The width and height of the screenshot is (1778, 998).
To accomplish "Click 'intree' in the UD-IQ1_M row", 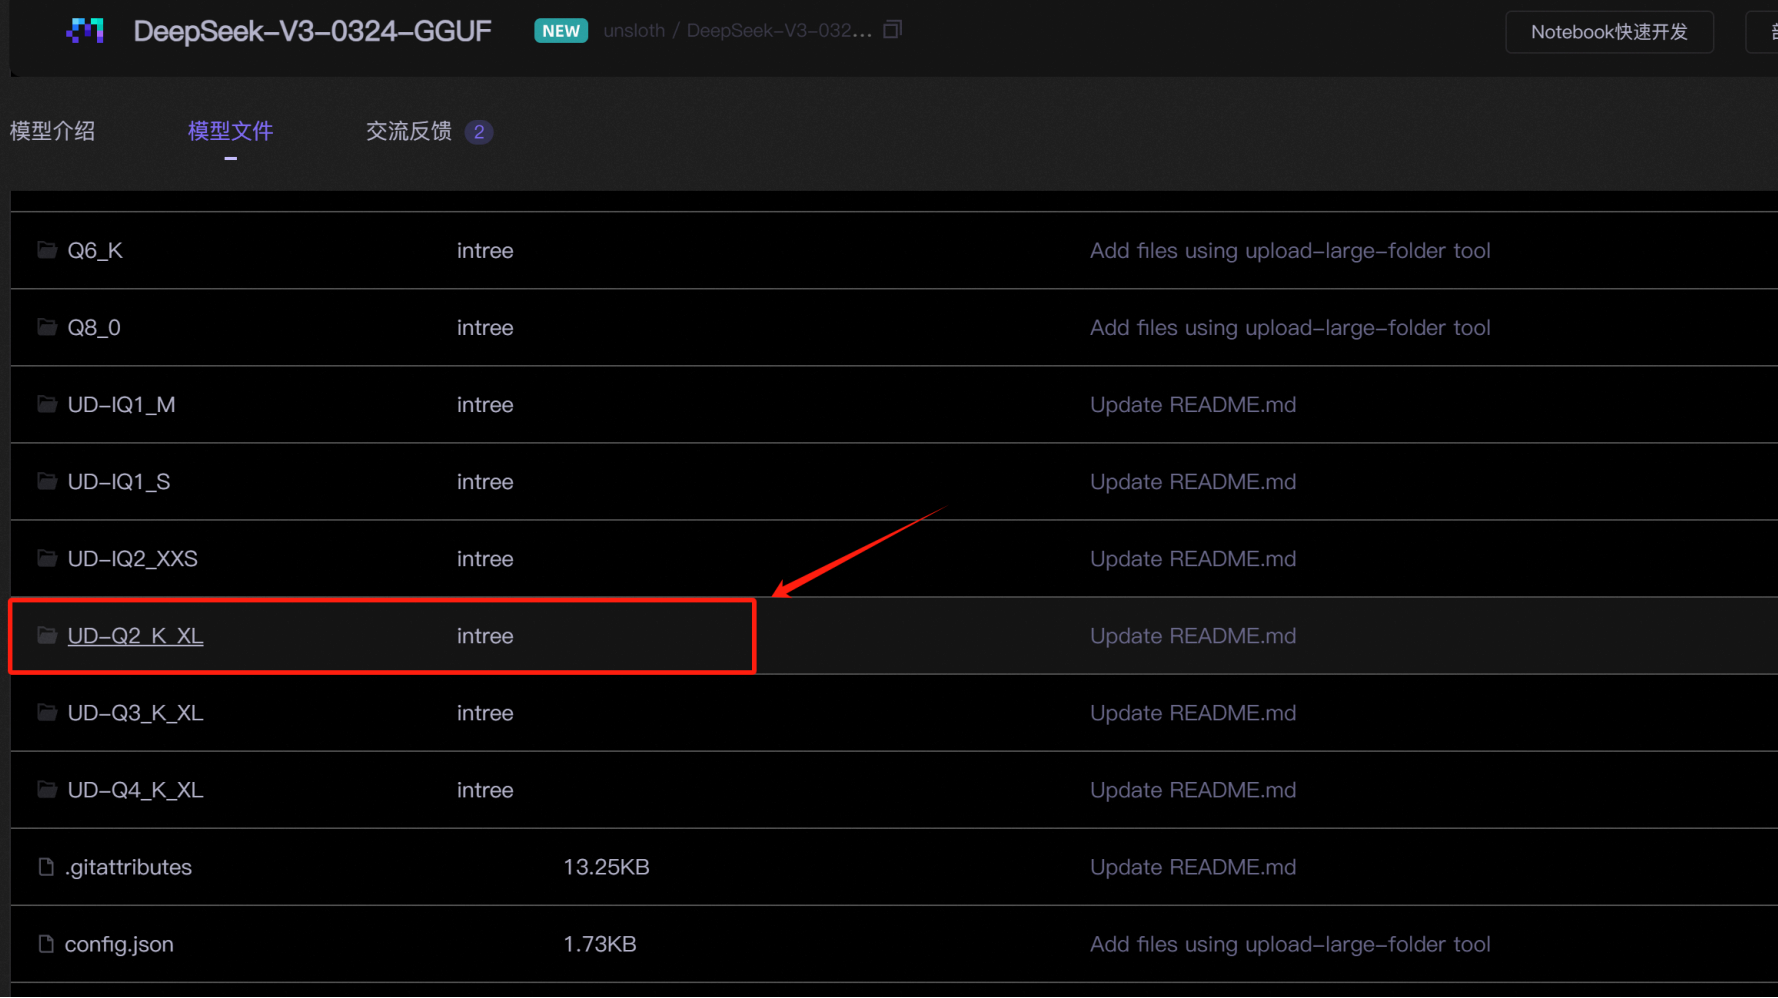I will pyautogui.click(x=485, y=404).
